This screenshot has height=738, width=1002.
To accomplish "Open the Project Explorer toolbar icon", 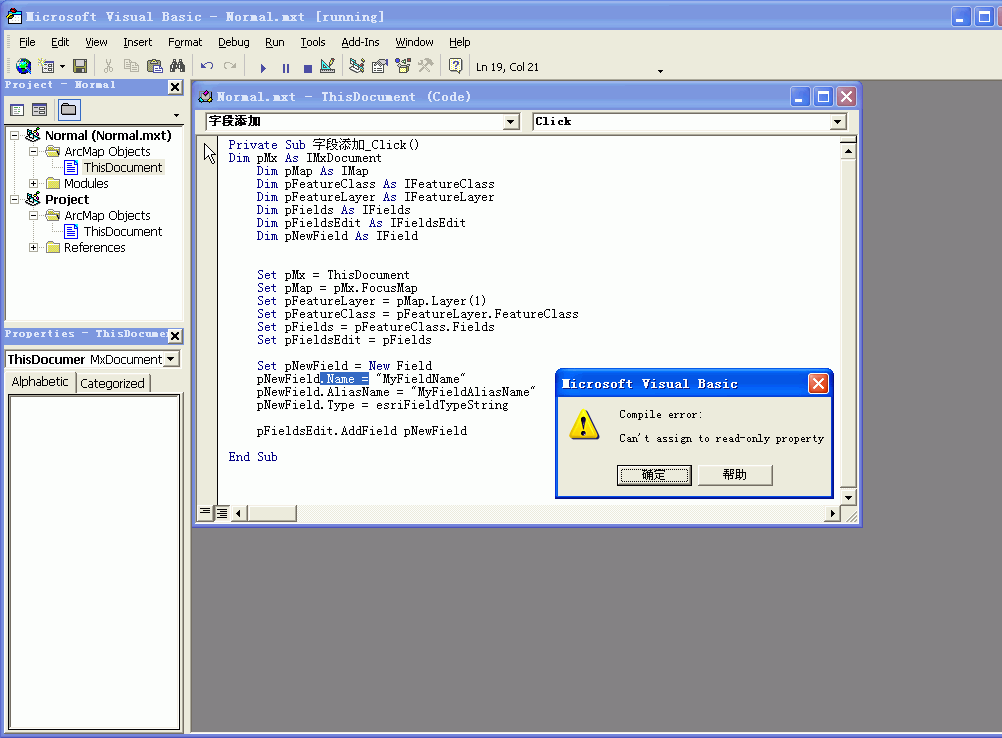I will (357, 66).
